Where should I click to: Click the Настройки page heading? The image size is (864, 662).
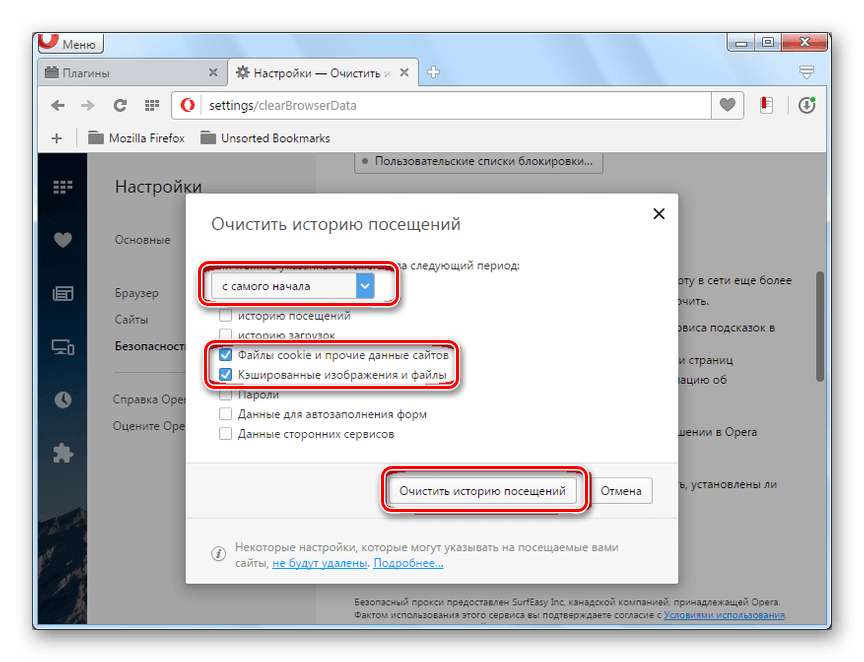point(158,187)
